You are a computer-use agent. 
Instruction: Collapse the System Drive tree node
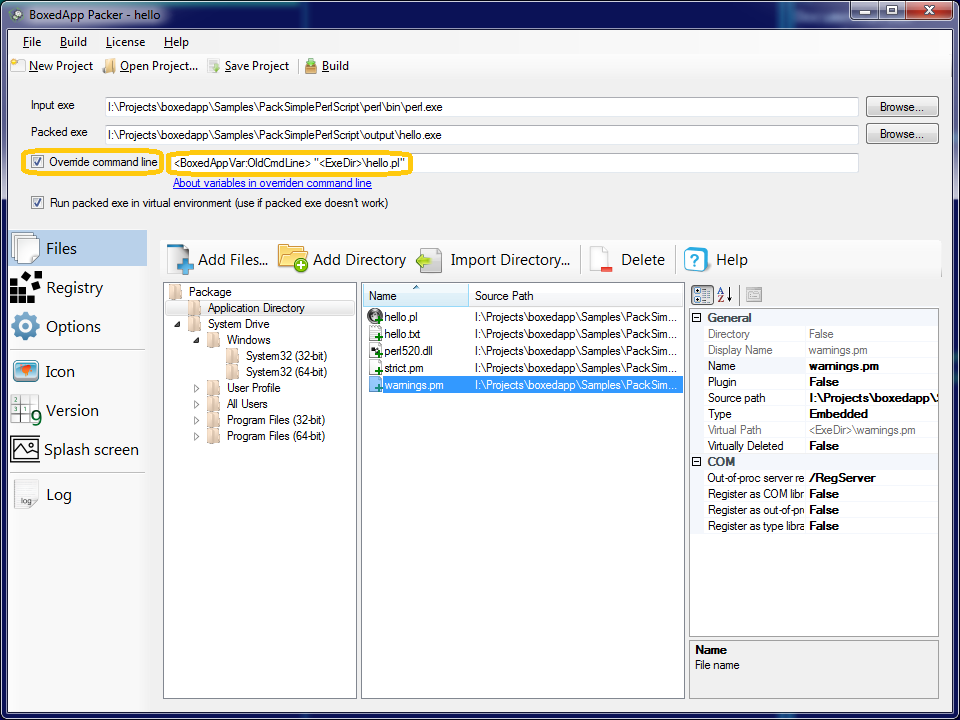pos(177,323)
